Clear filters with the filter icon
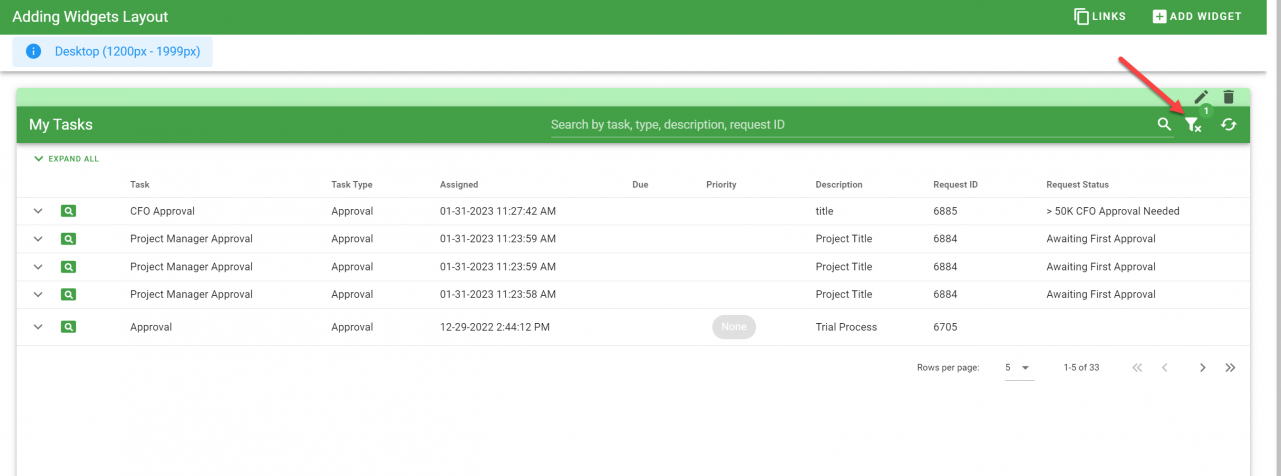Image resolution: width=1281 pixels, height=476 pixels. click(1192, 125)
